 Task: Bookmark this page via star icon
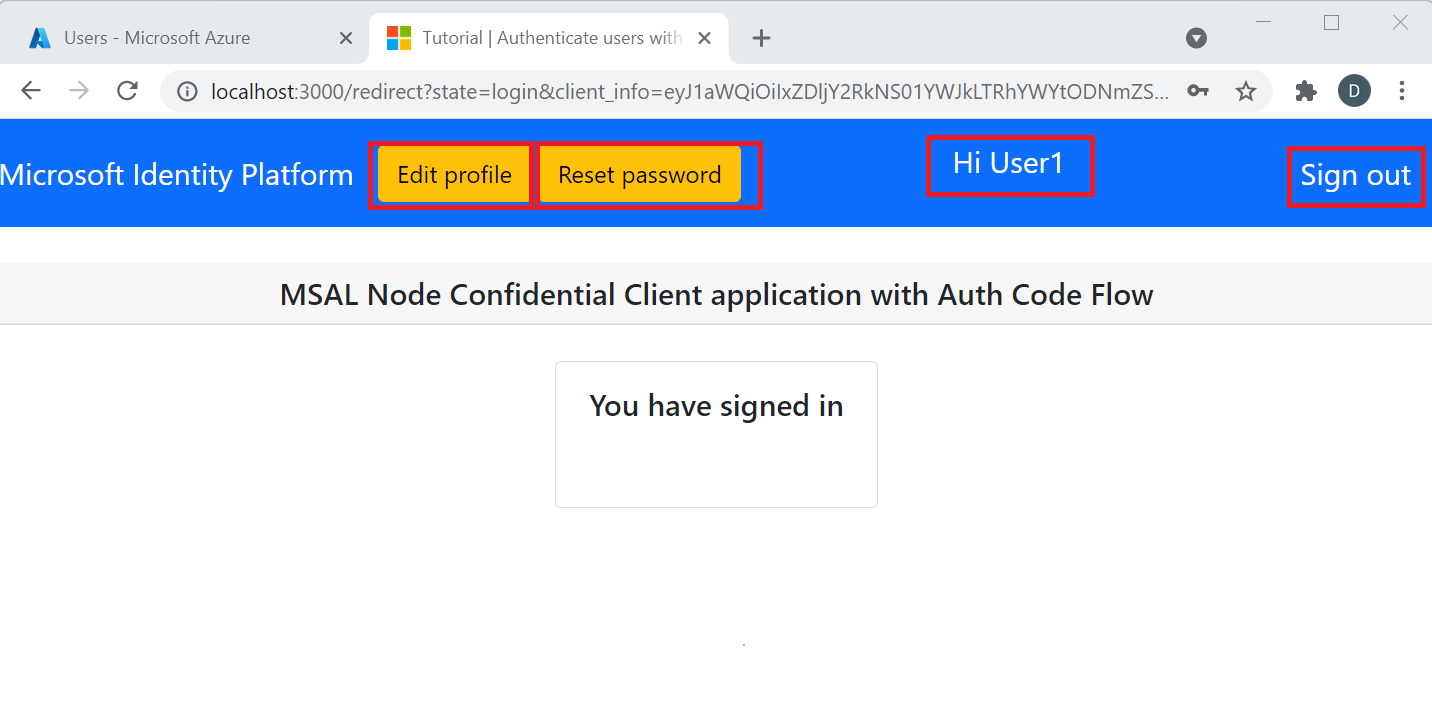1246,91
